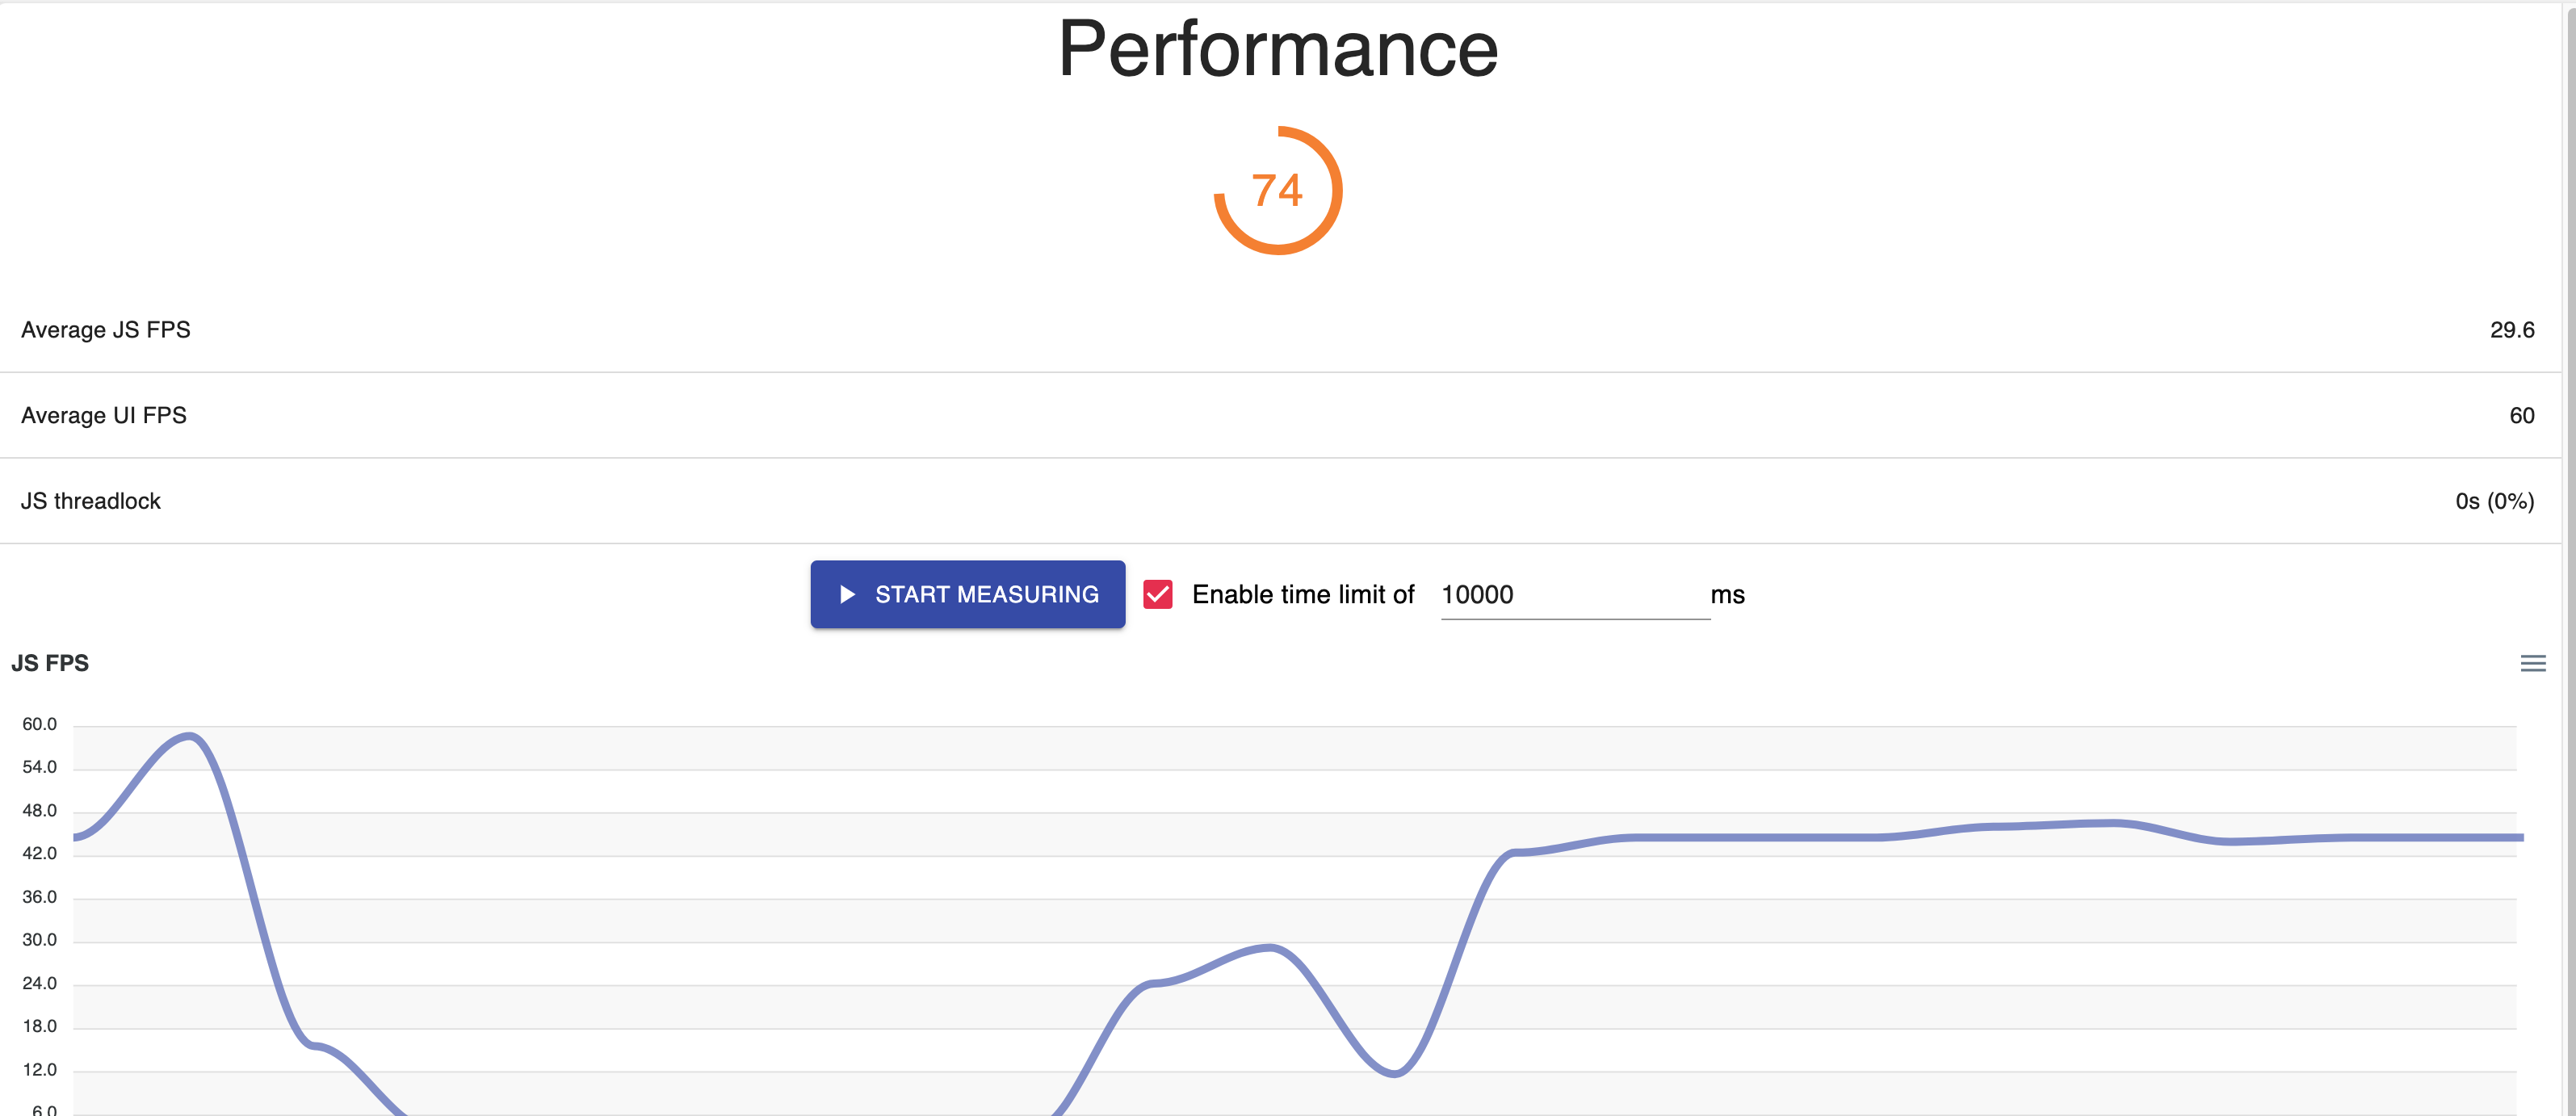Click the 74 score number
Screen dimensions: 2576x1116
point(1277,190)
